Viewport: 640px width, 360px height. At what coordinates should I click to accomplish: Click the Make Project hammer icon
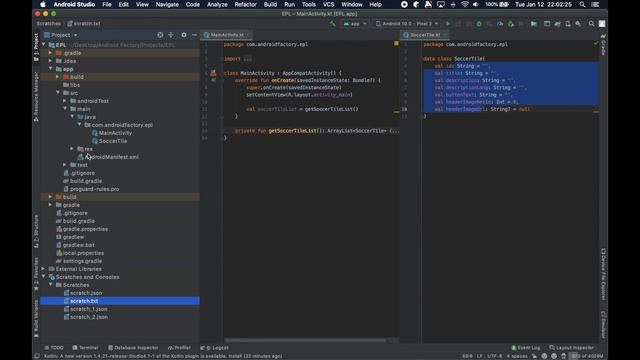tap(333, 24)
